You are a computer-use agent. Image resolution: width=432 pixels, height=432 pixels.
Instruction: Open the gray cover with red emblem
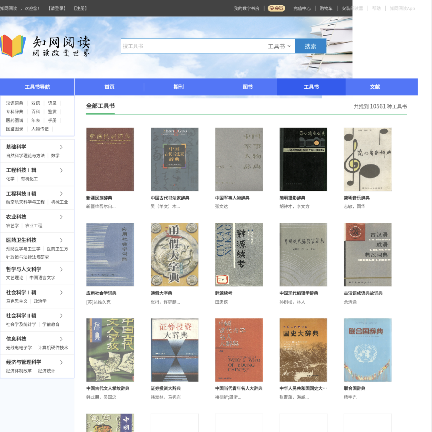point(368,255)
